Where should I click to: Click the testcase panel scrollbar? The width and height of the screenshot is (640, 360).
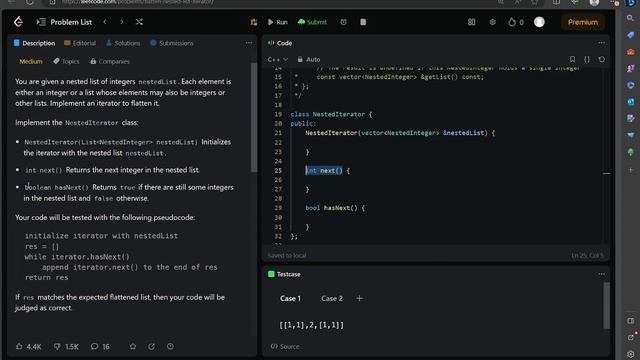(x=607, y=305)
